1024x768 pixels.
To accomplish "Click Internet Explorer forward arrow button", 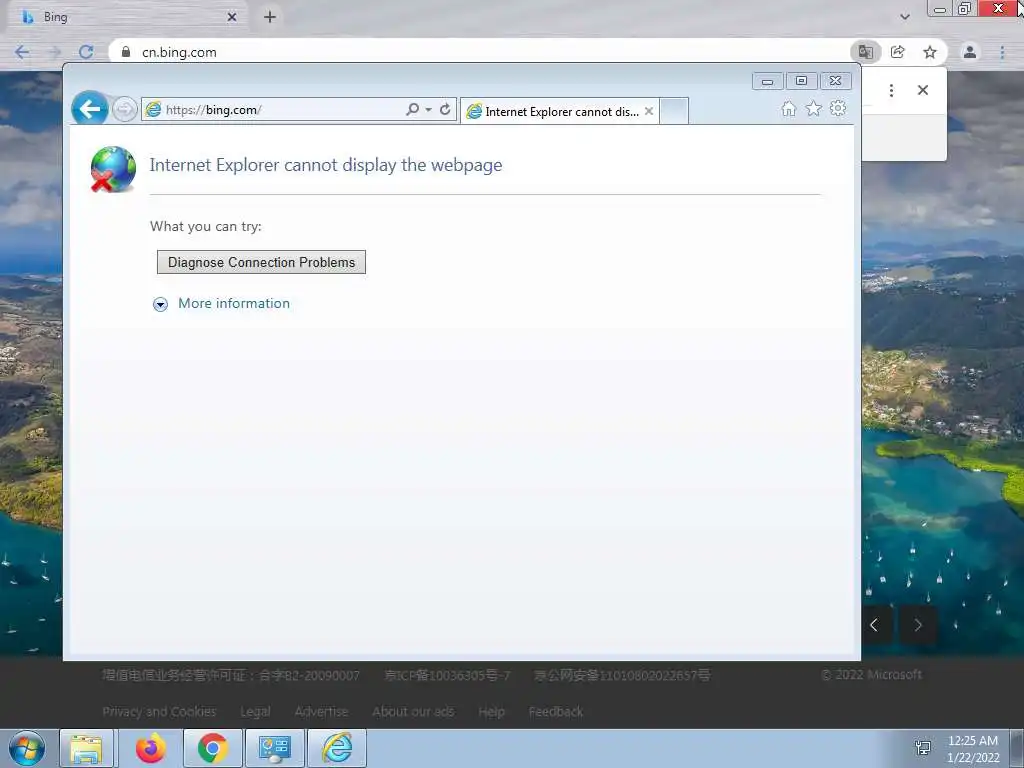I will [x=124, y=109].
